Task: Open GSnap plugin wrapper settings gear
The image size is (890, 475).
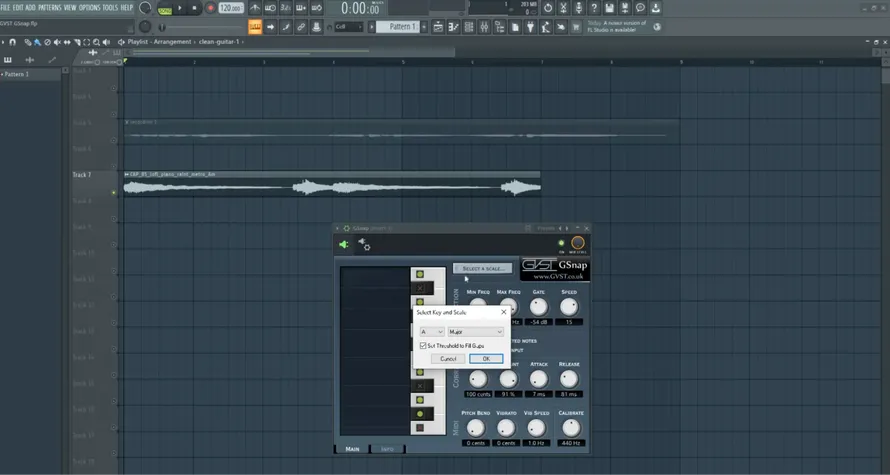Action: click(364, 245)
